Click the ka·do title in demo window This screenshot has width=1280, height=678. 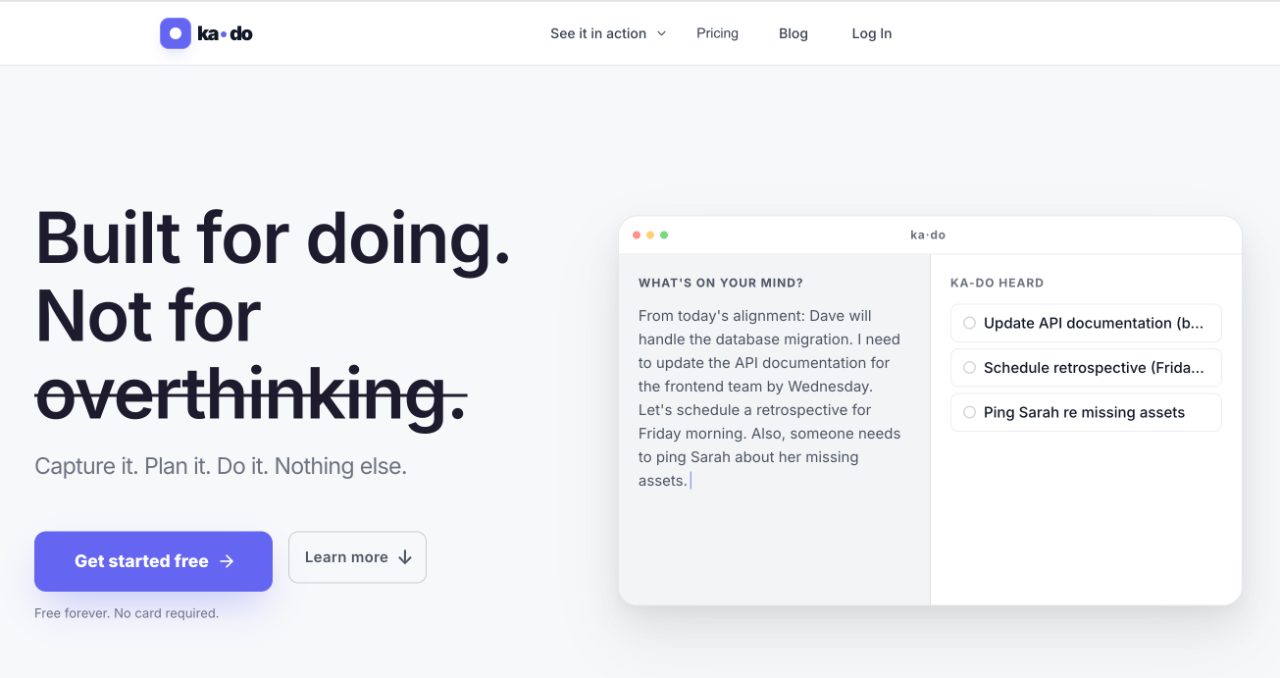click(928, 235)
